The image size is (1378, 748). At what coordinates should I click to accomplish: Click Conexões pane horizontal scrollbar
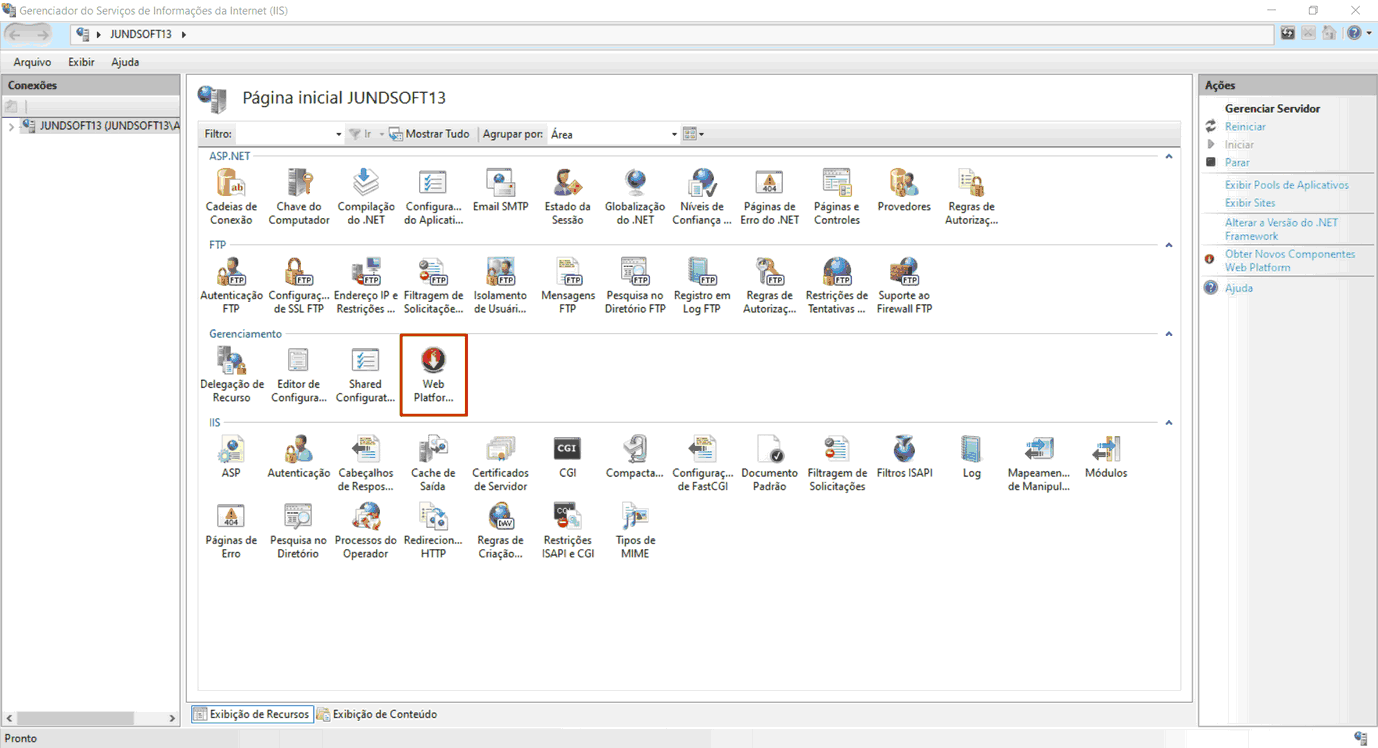pos(91,717)
